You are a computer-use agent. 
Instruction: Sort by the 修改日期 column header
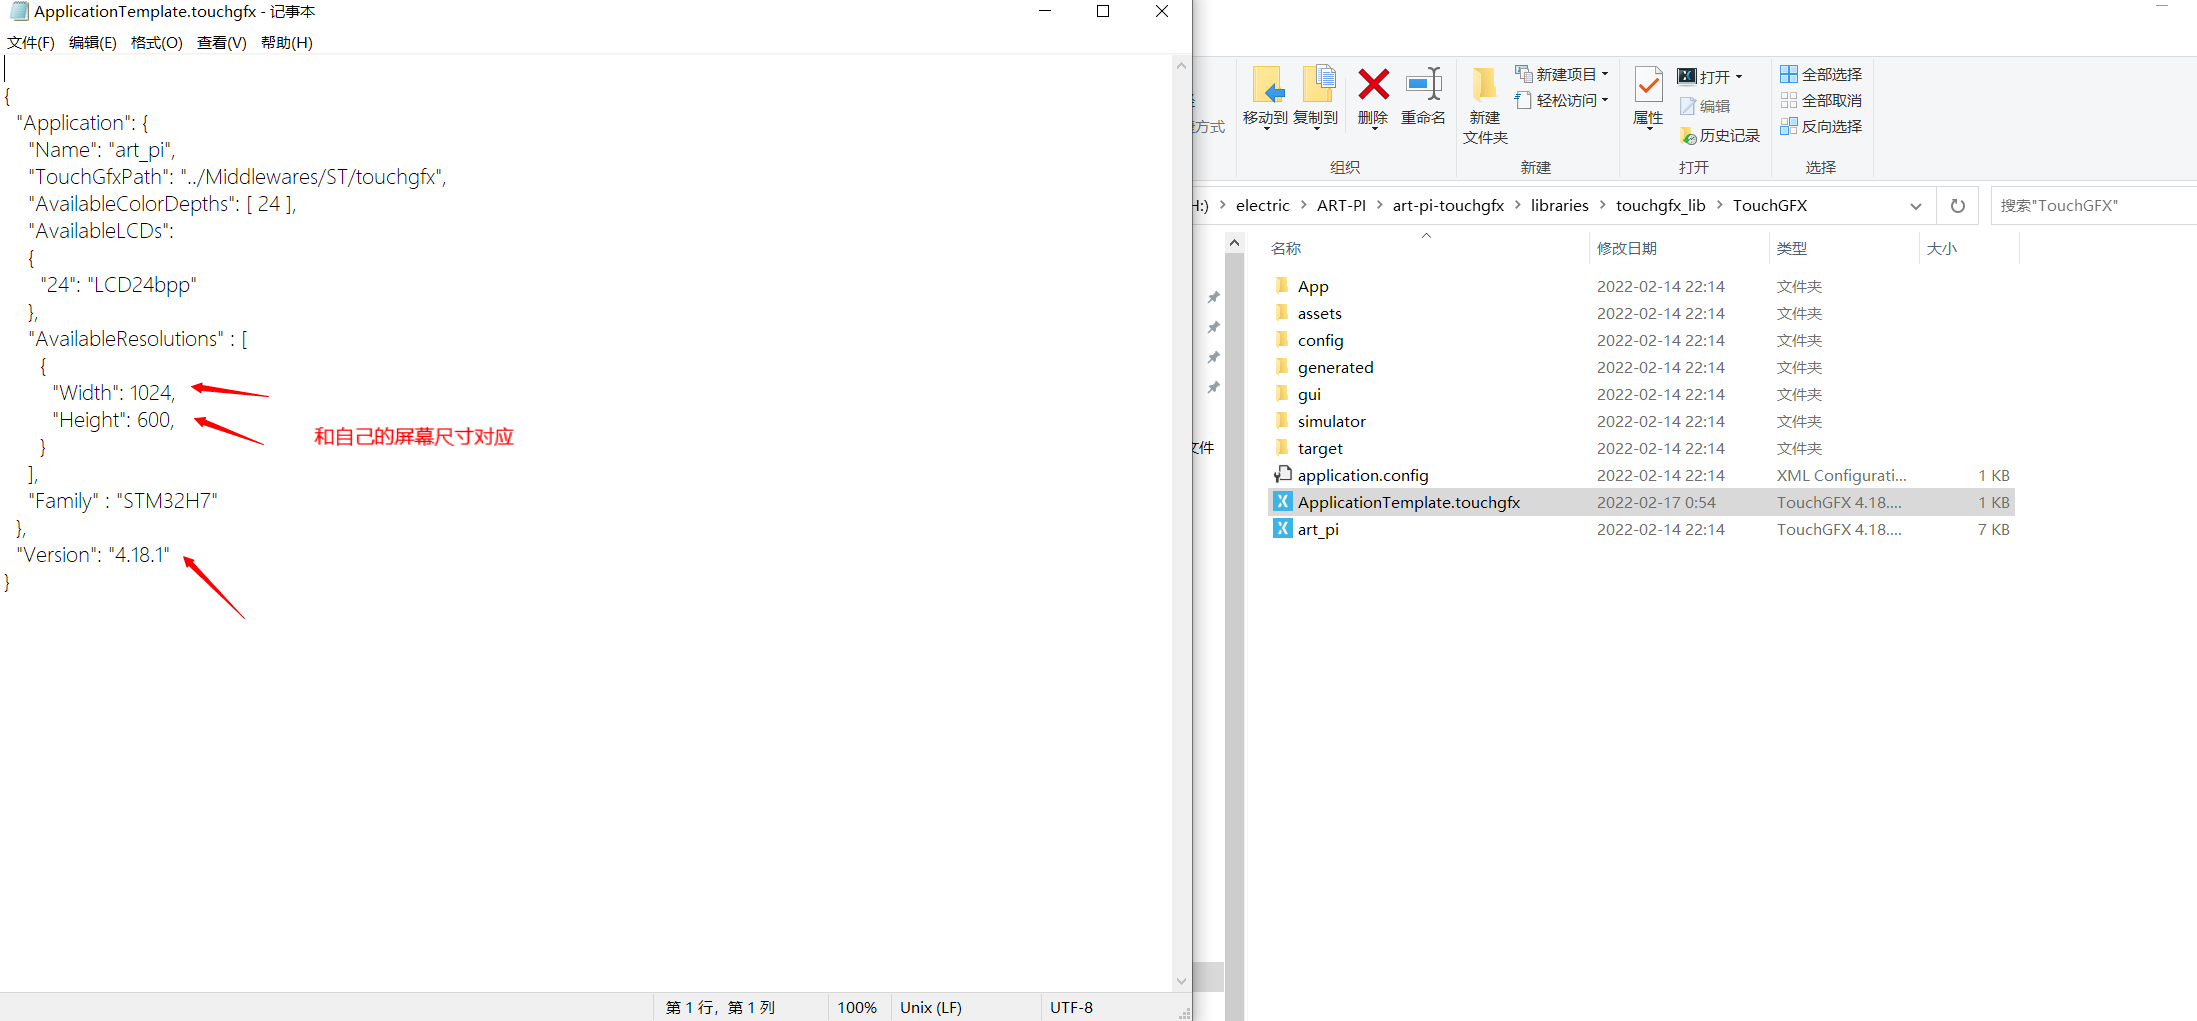pyautogui.click(x=1626, y=248)
